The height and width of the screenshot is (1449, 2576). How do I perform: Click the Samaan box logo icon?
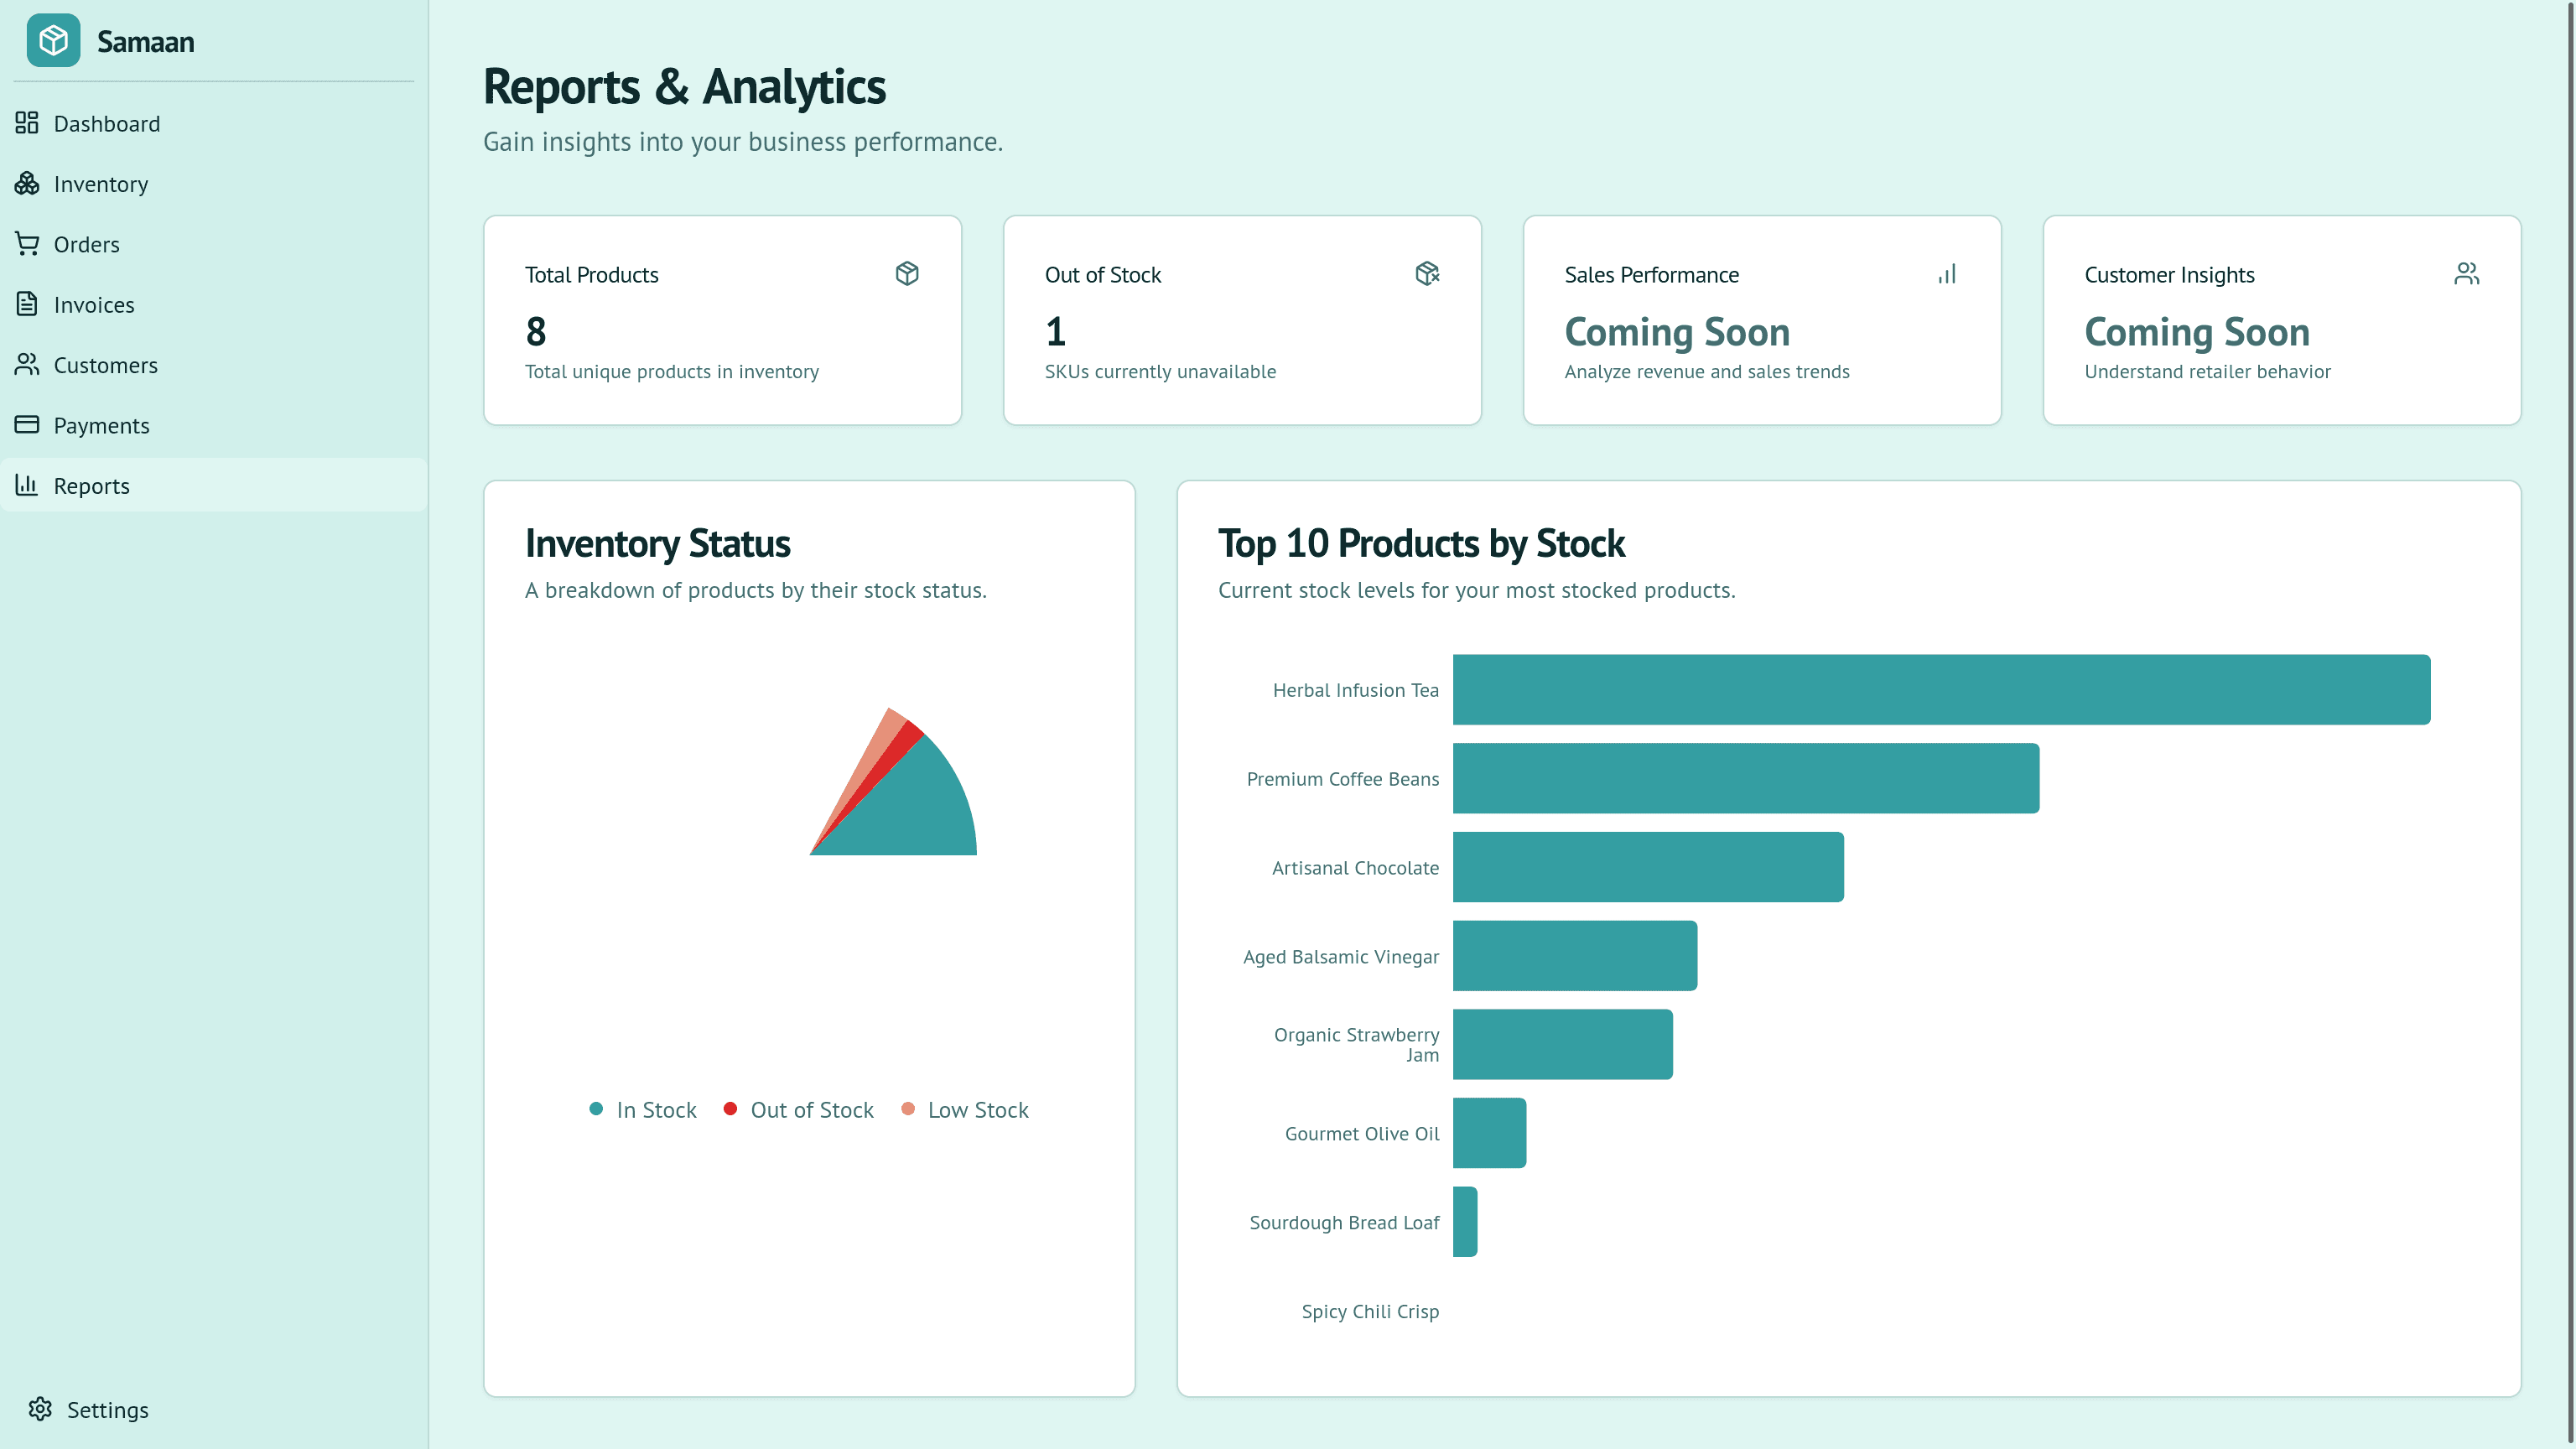pyautogui.click(x=53, y=41)
